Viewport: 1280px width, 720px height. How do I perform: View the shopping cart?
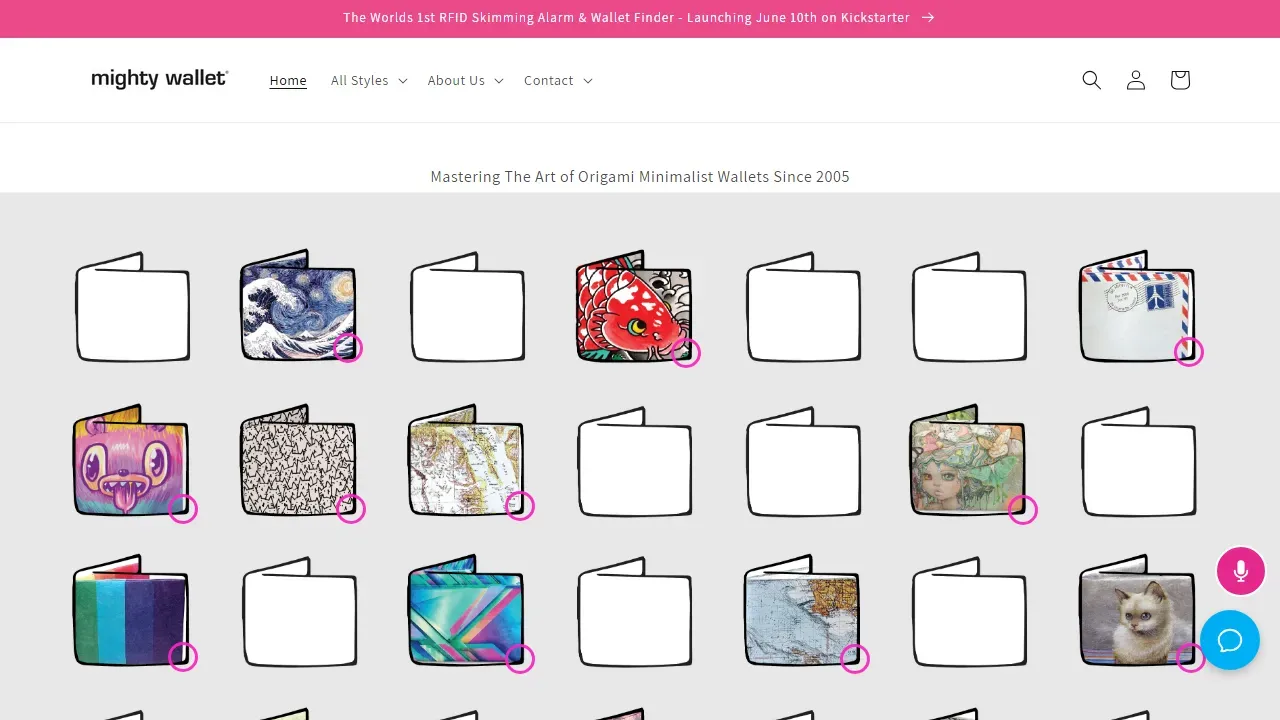[1180, 80]
